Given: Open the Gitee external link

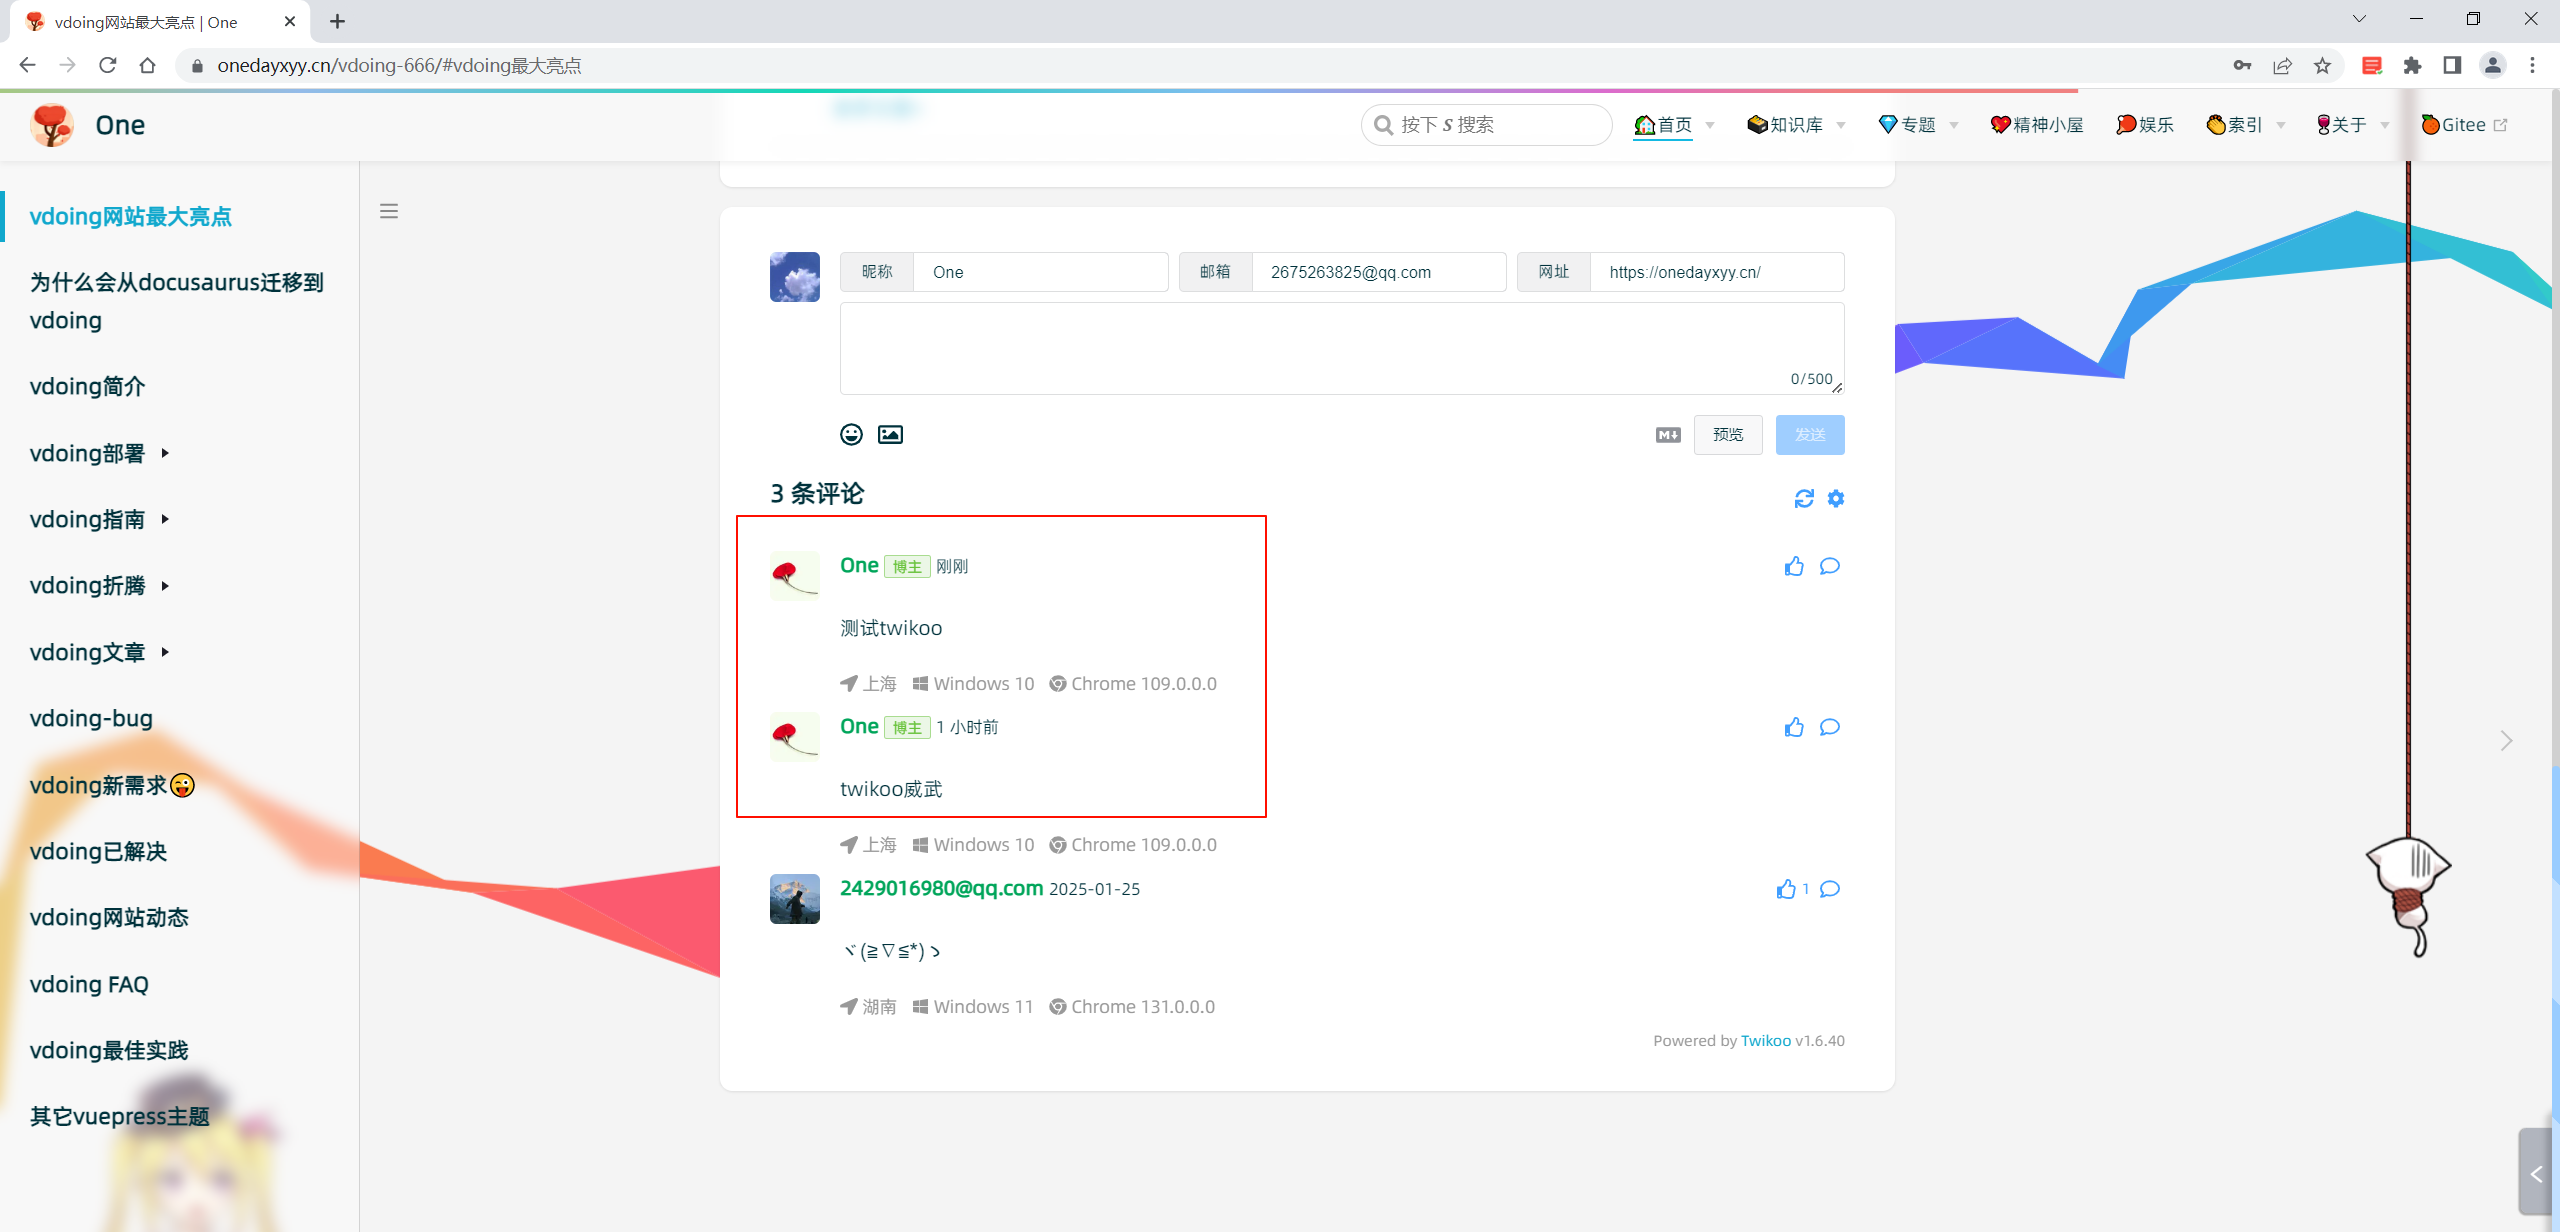Looking at the screenshot, I should [2463, 125].
